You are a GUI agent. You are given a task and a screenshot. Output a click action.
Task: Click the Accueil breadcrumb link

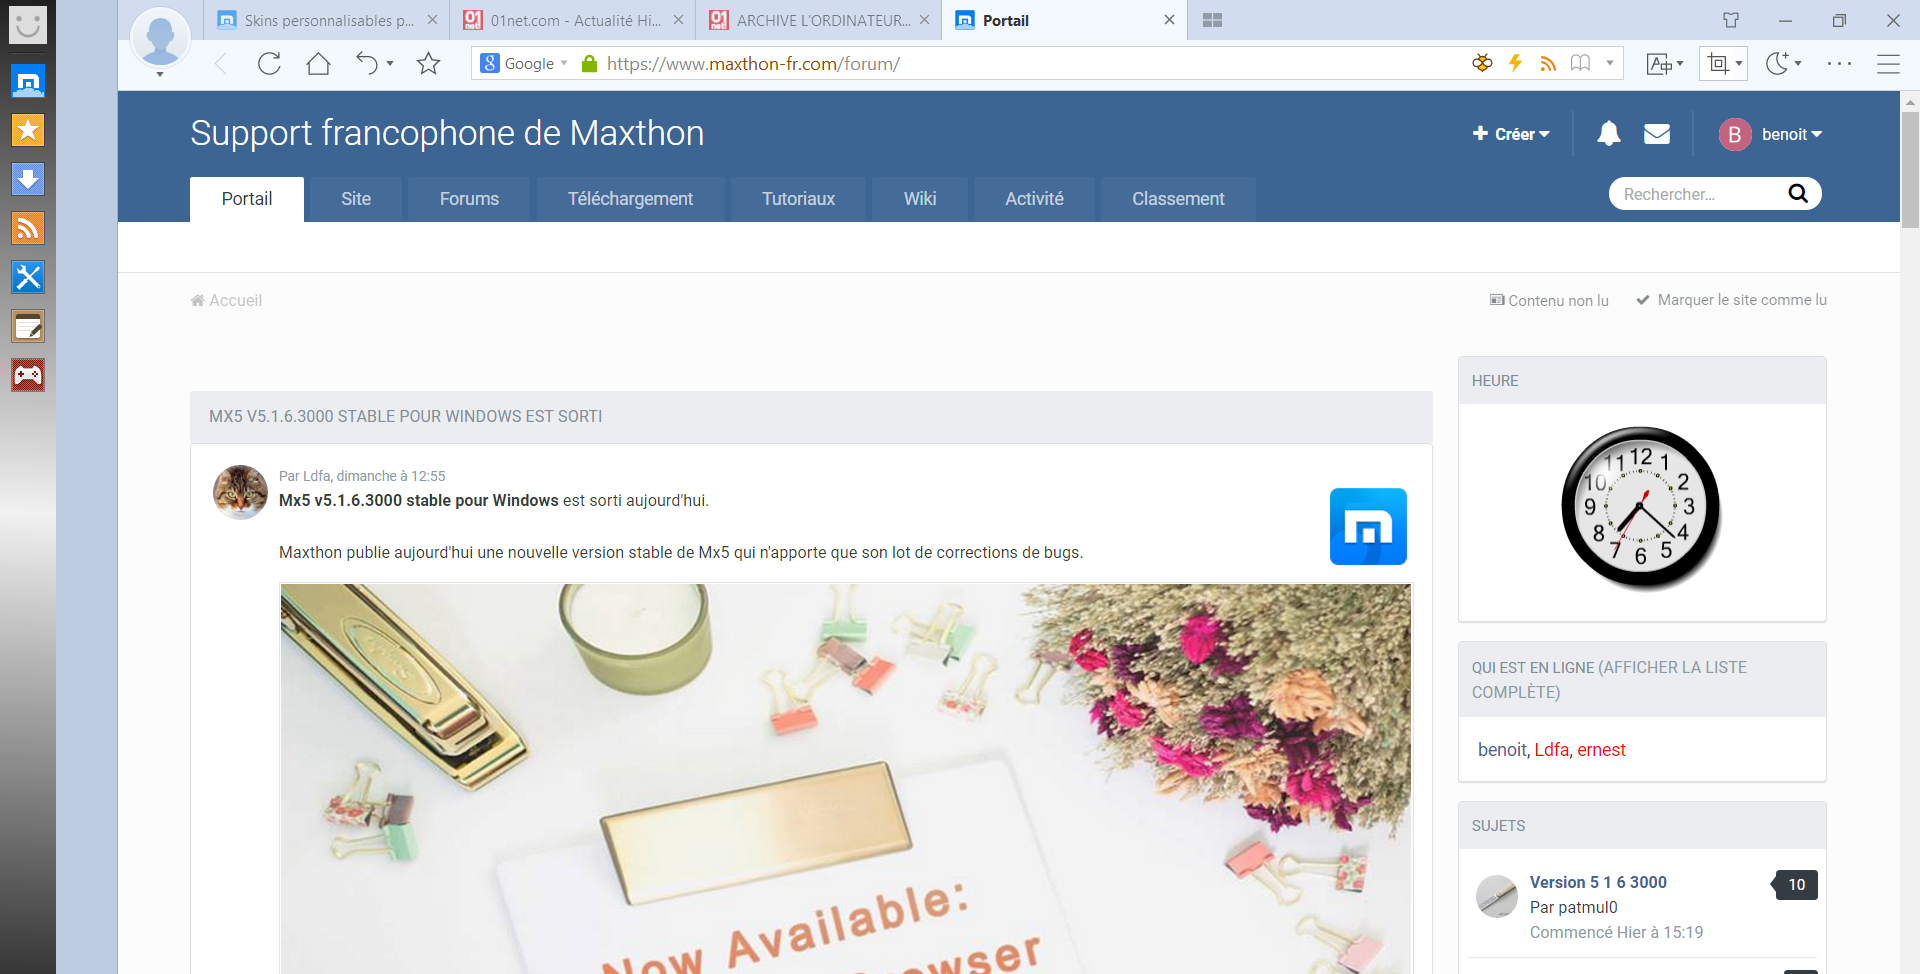[x=227, y=300]
